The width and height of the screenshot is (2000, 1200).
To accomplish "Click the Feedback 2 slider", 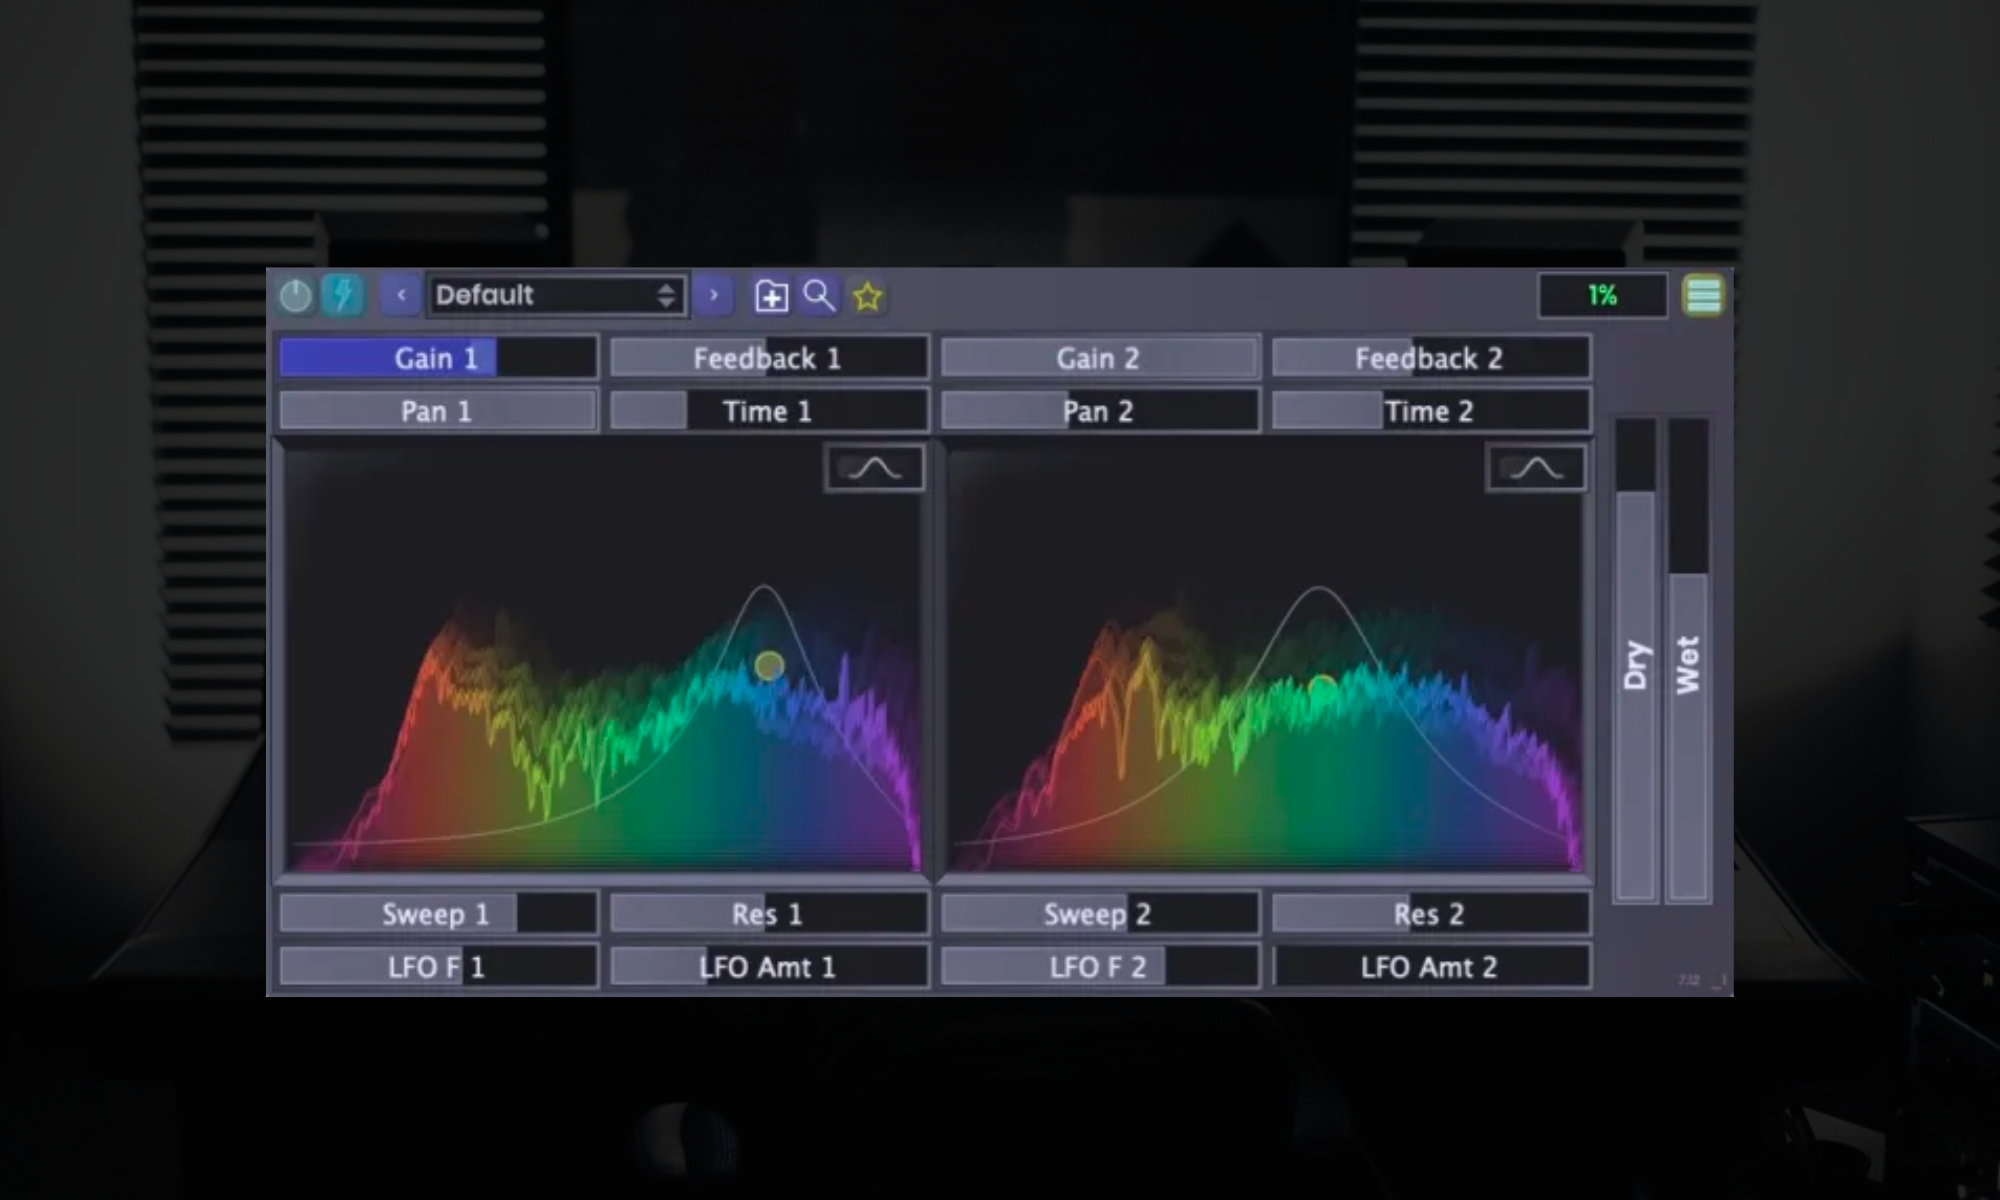I will click(1429, 358).
